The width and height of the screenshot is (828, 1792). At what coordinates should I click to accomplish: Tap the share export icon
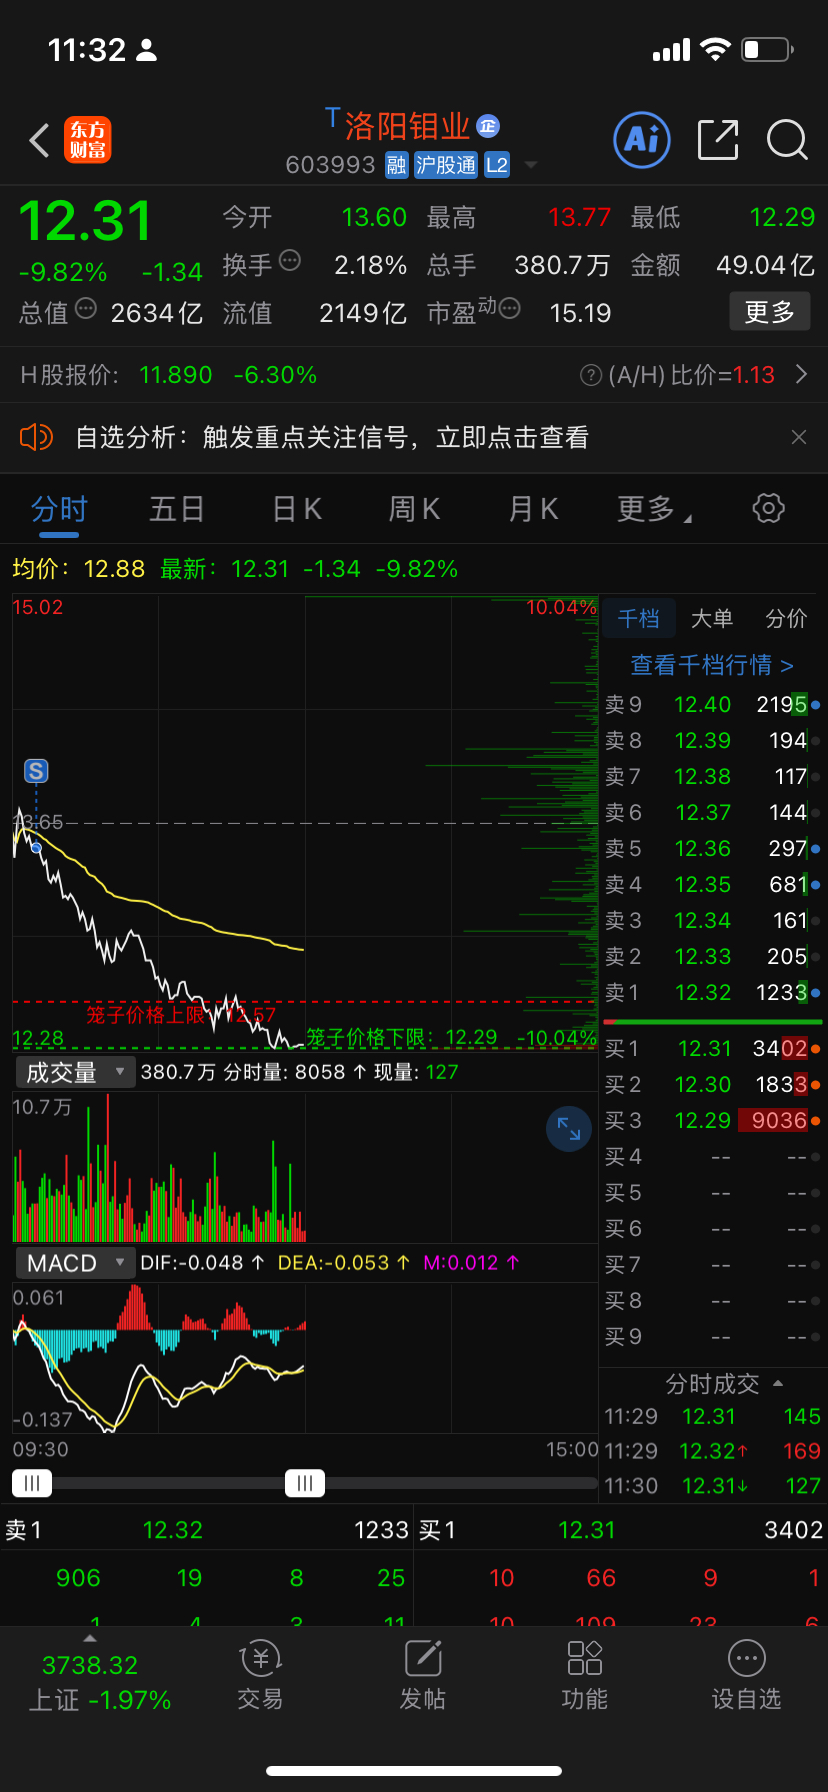pyautogui.click(x=717, y=140)
